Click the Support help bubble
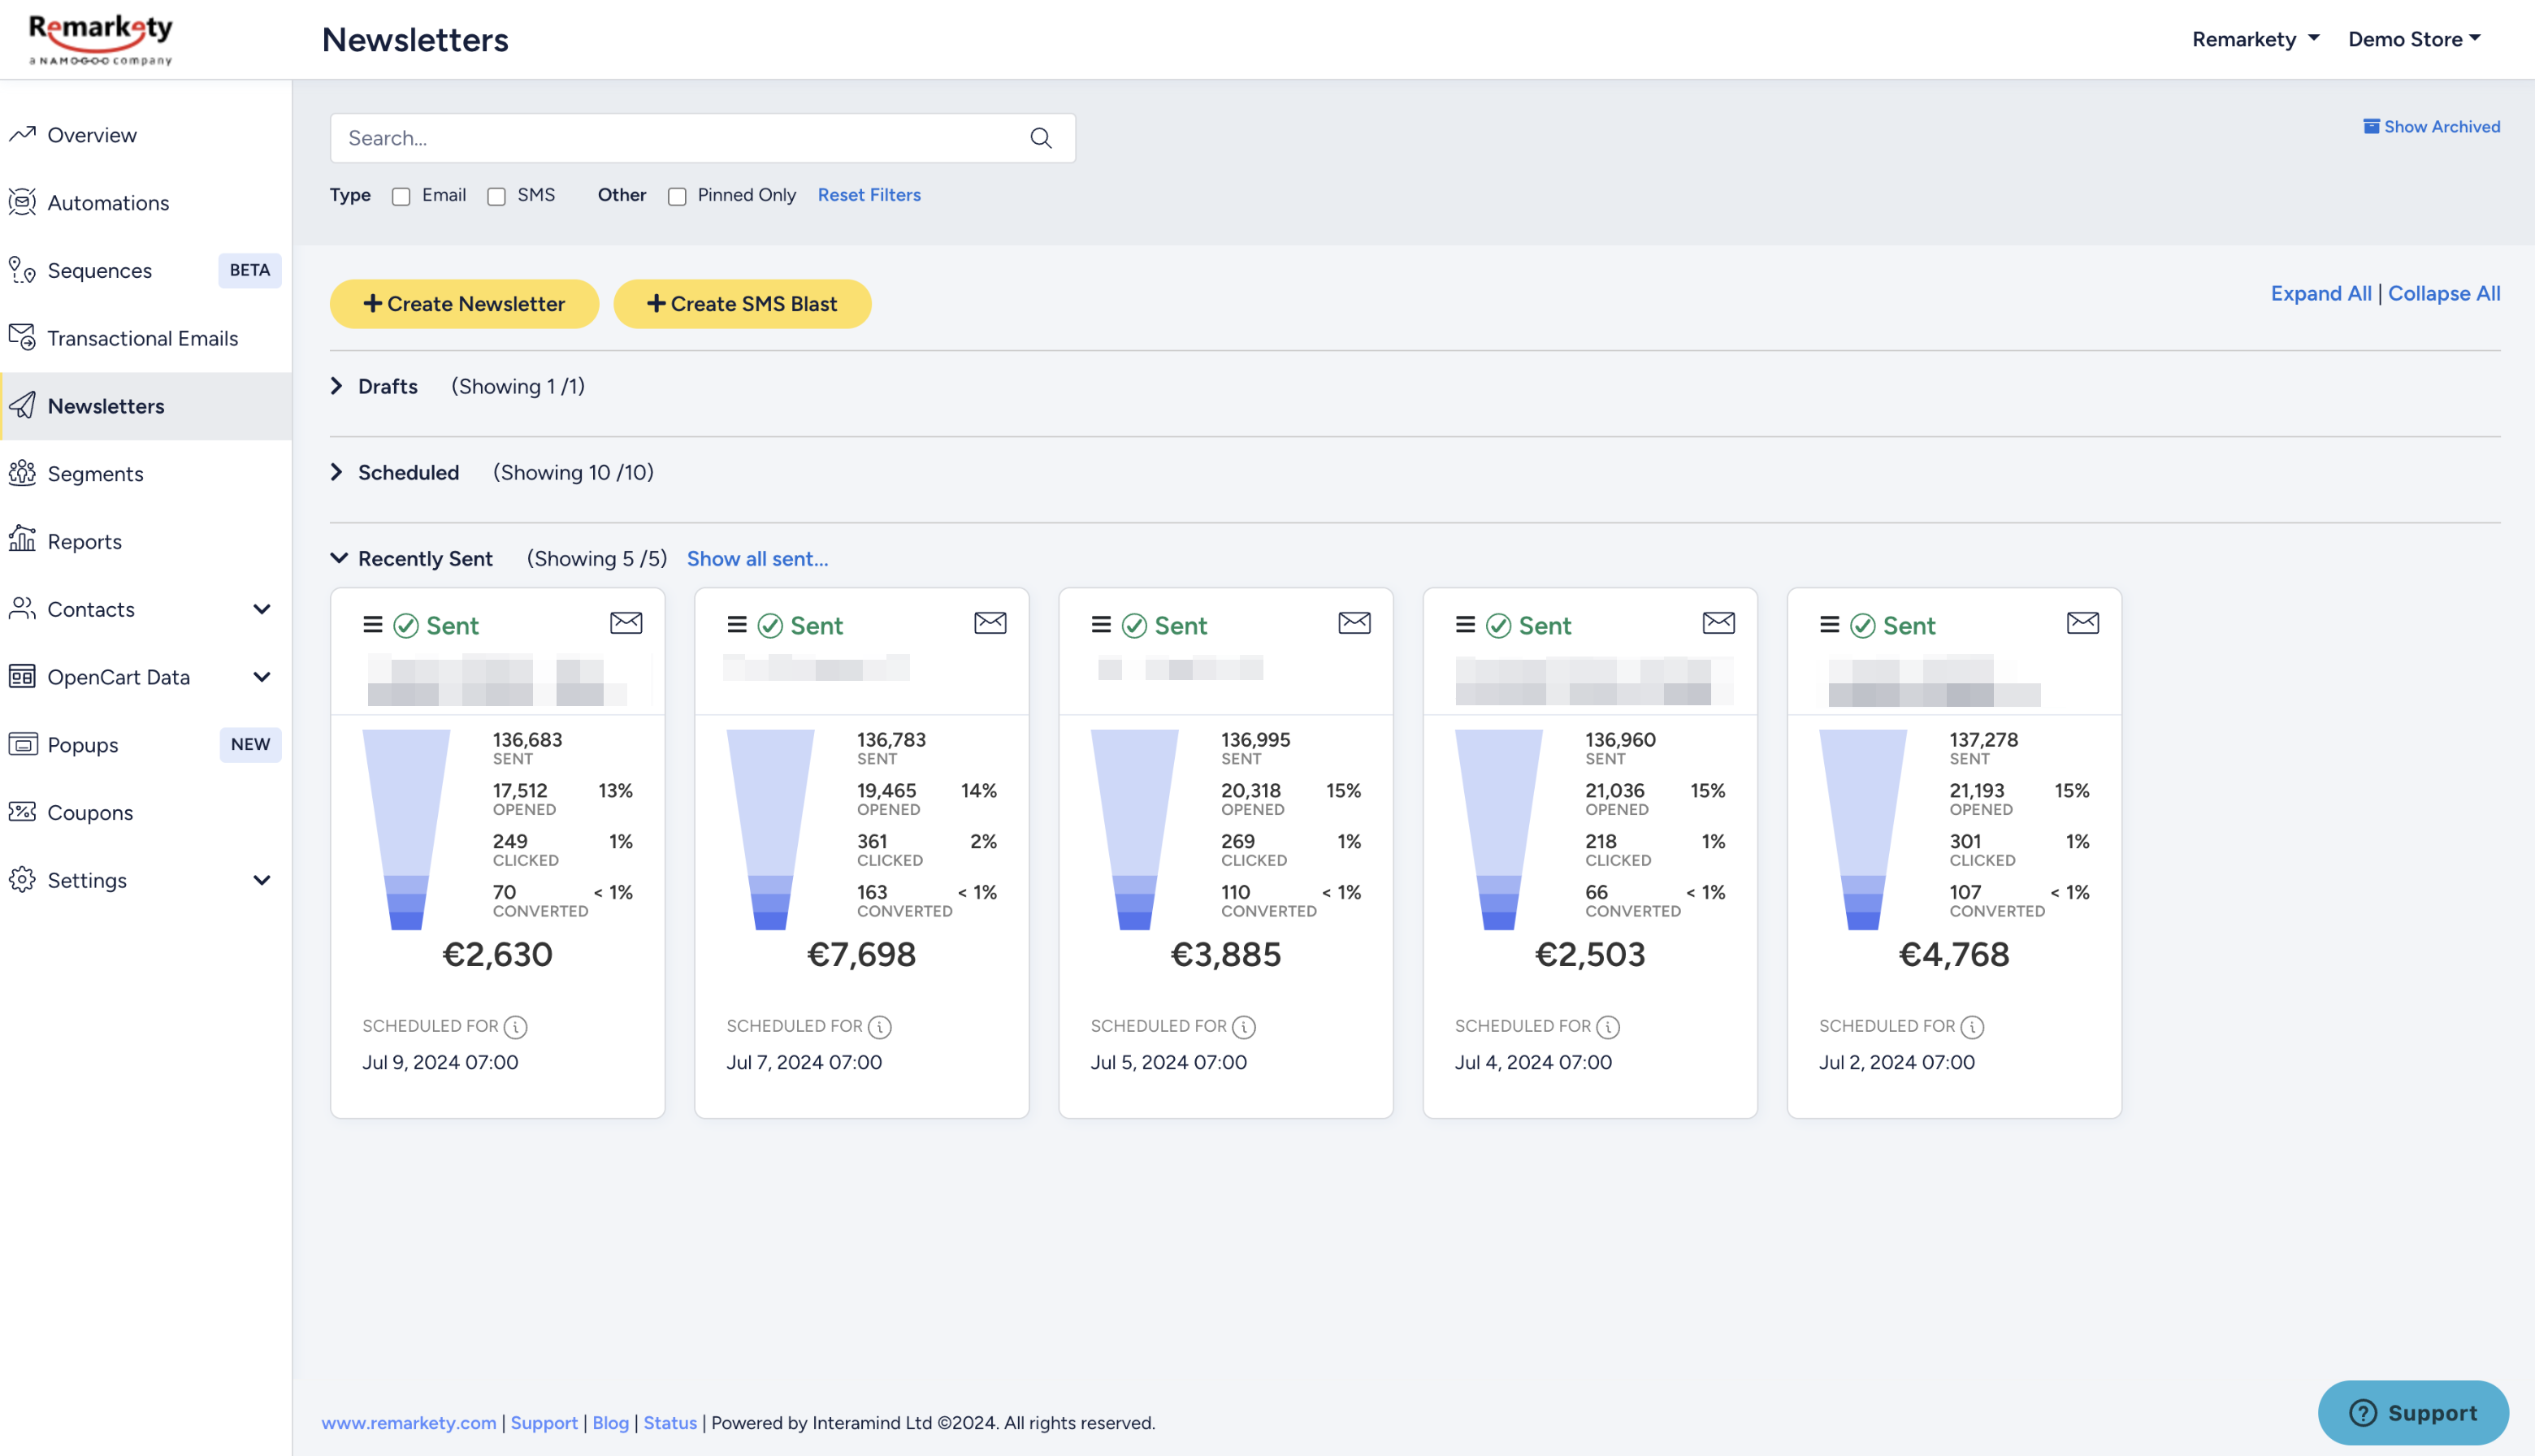Viewport: 2535px width, 1456px height. (2413, 1412)
